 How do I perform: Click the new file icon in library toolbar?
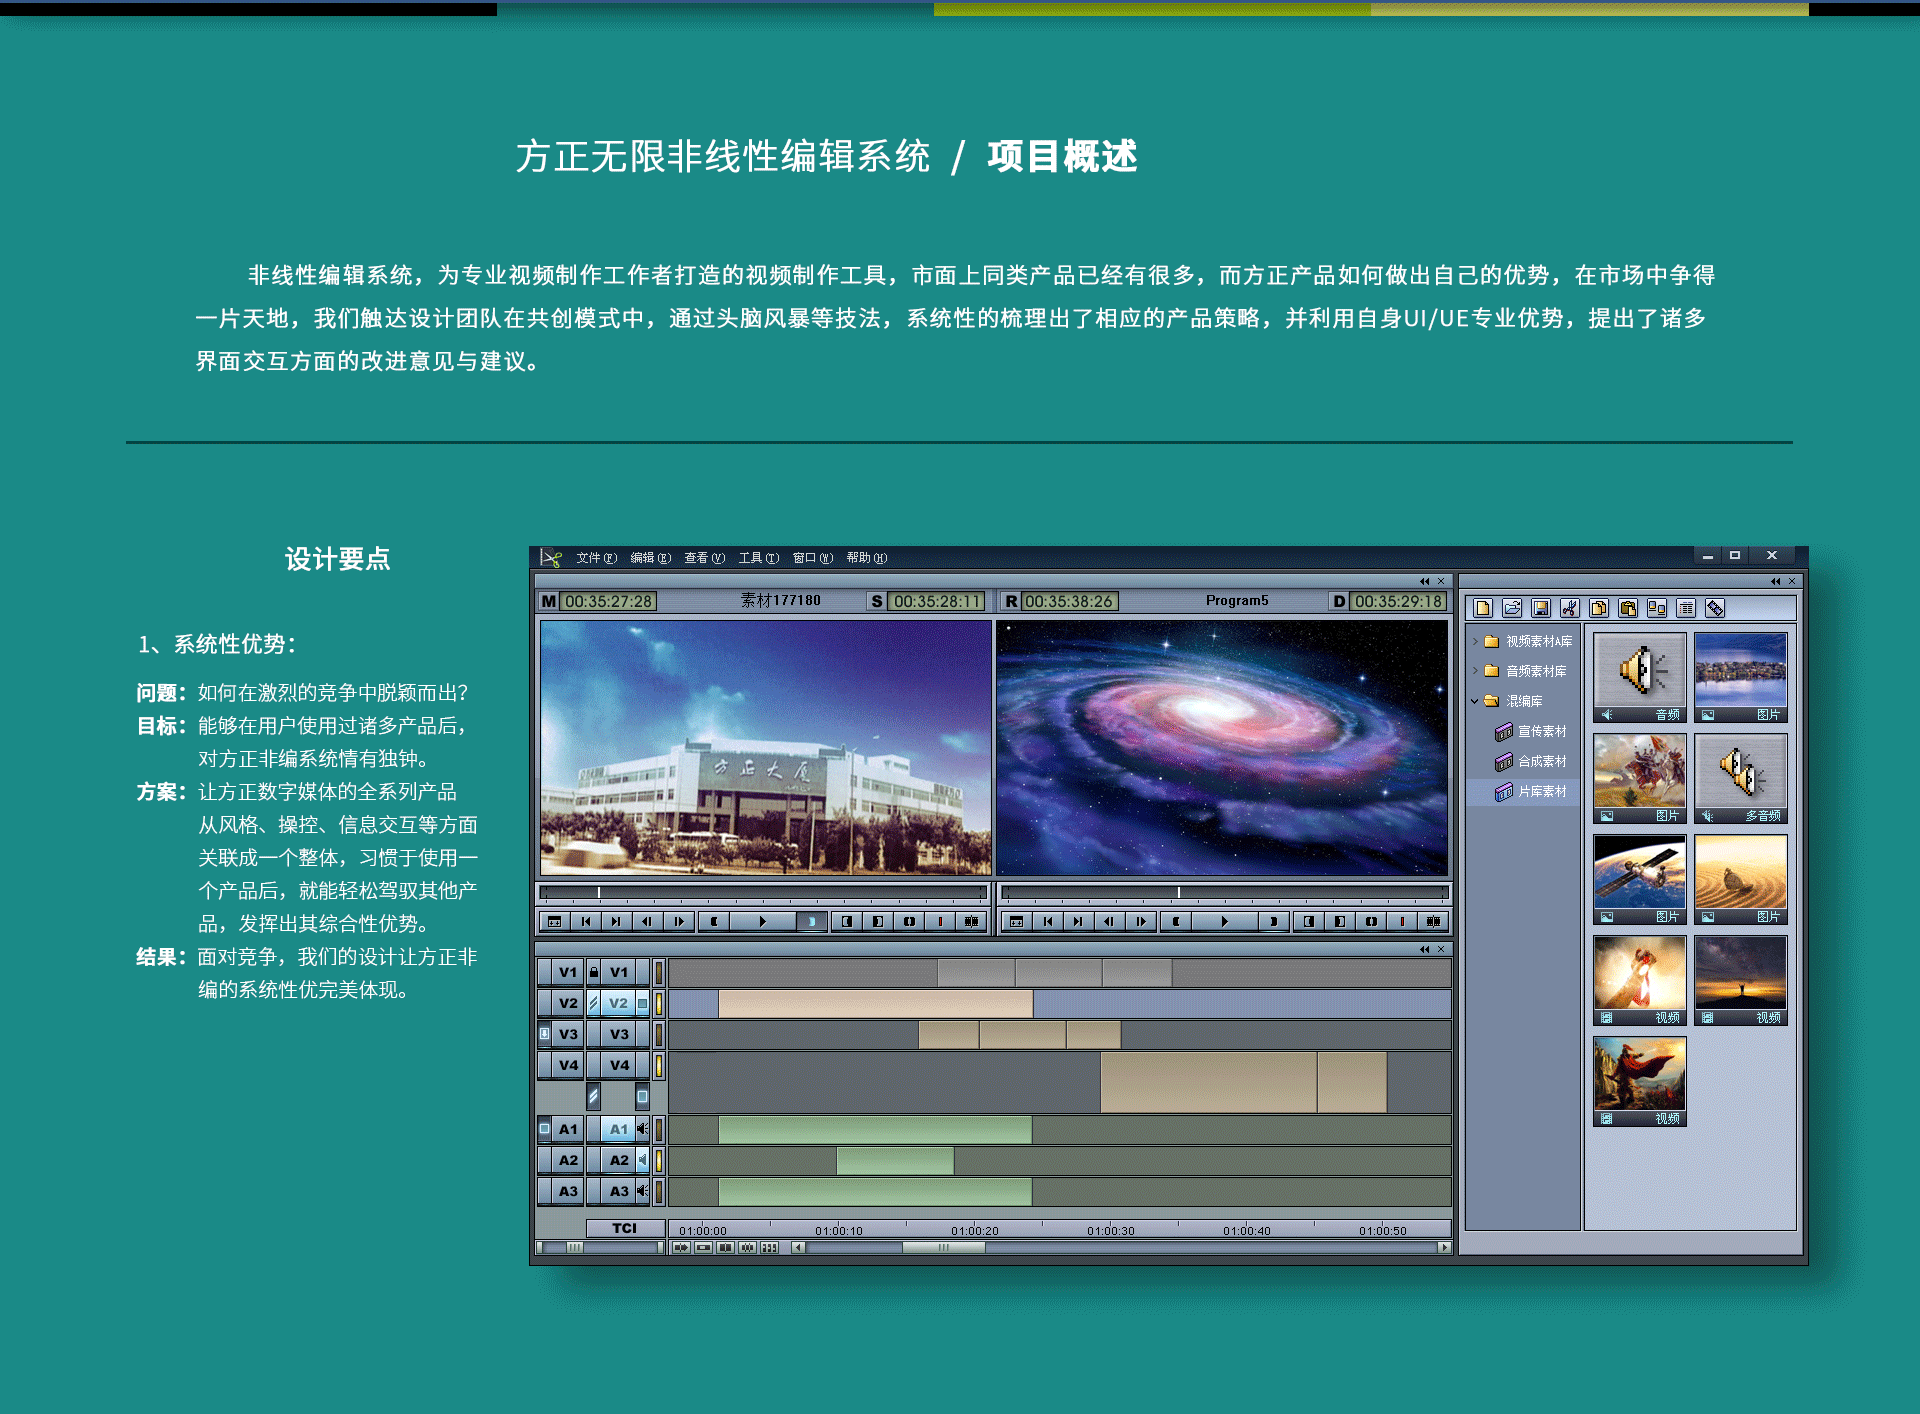[x=1483, y=608]
